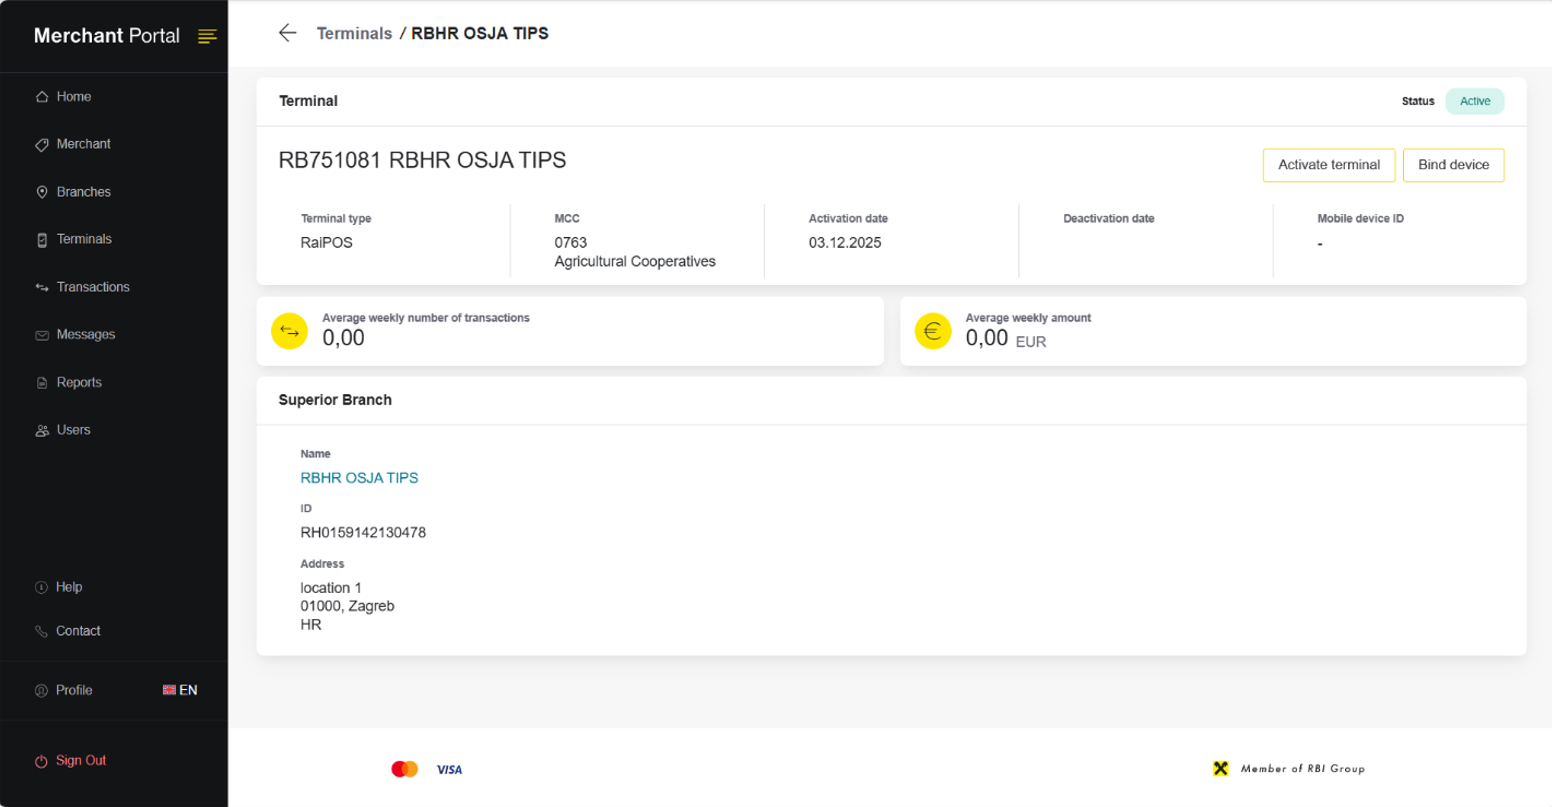
Task: Click RBHR OSJA TIPS in the breadcrumb
Action: point(480,33)
